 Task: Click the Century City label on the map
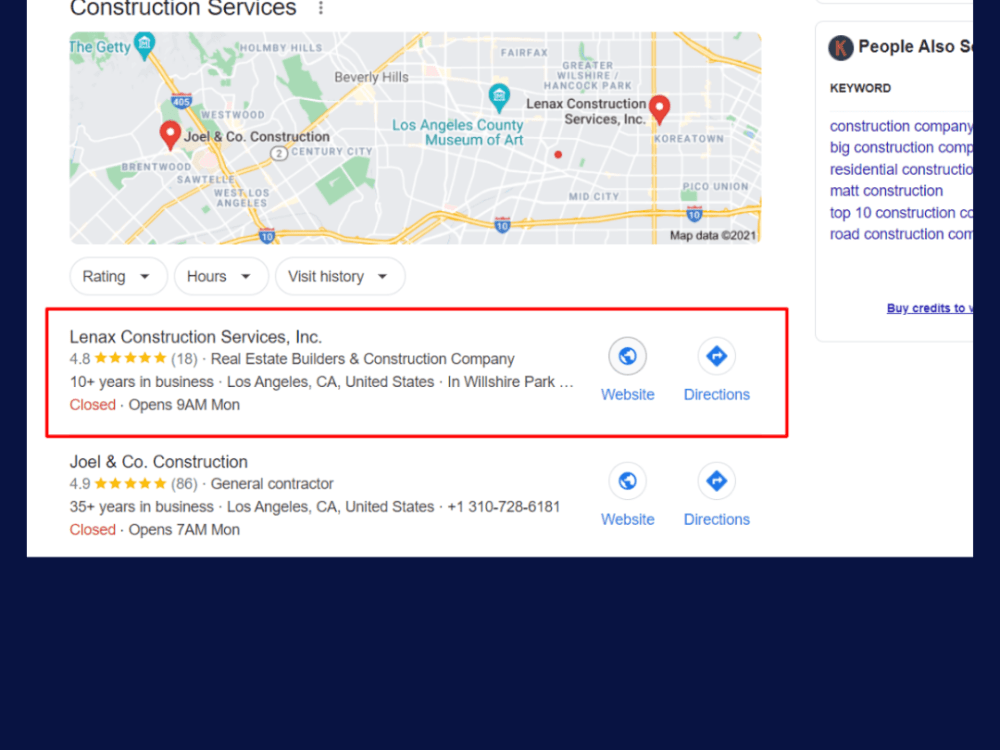coord(332,151)
